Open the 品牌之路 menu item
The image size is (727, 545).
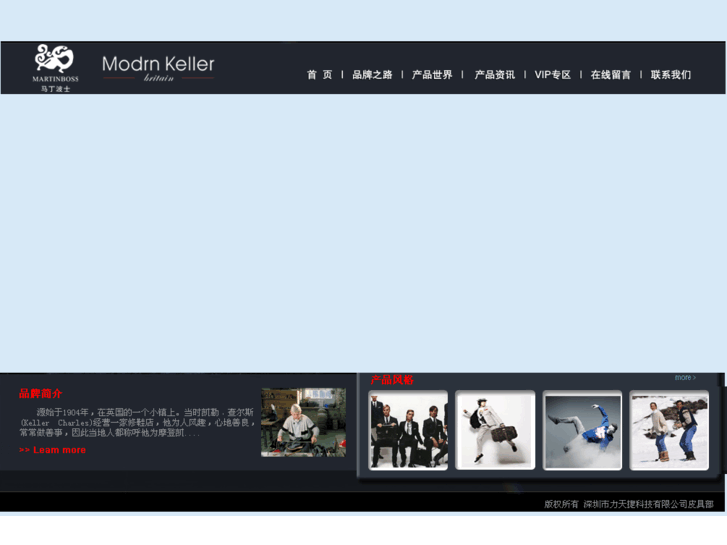[372, 75]
